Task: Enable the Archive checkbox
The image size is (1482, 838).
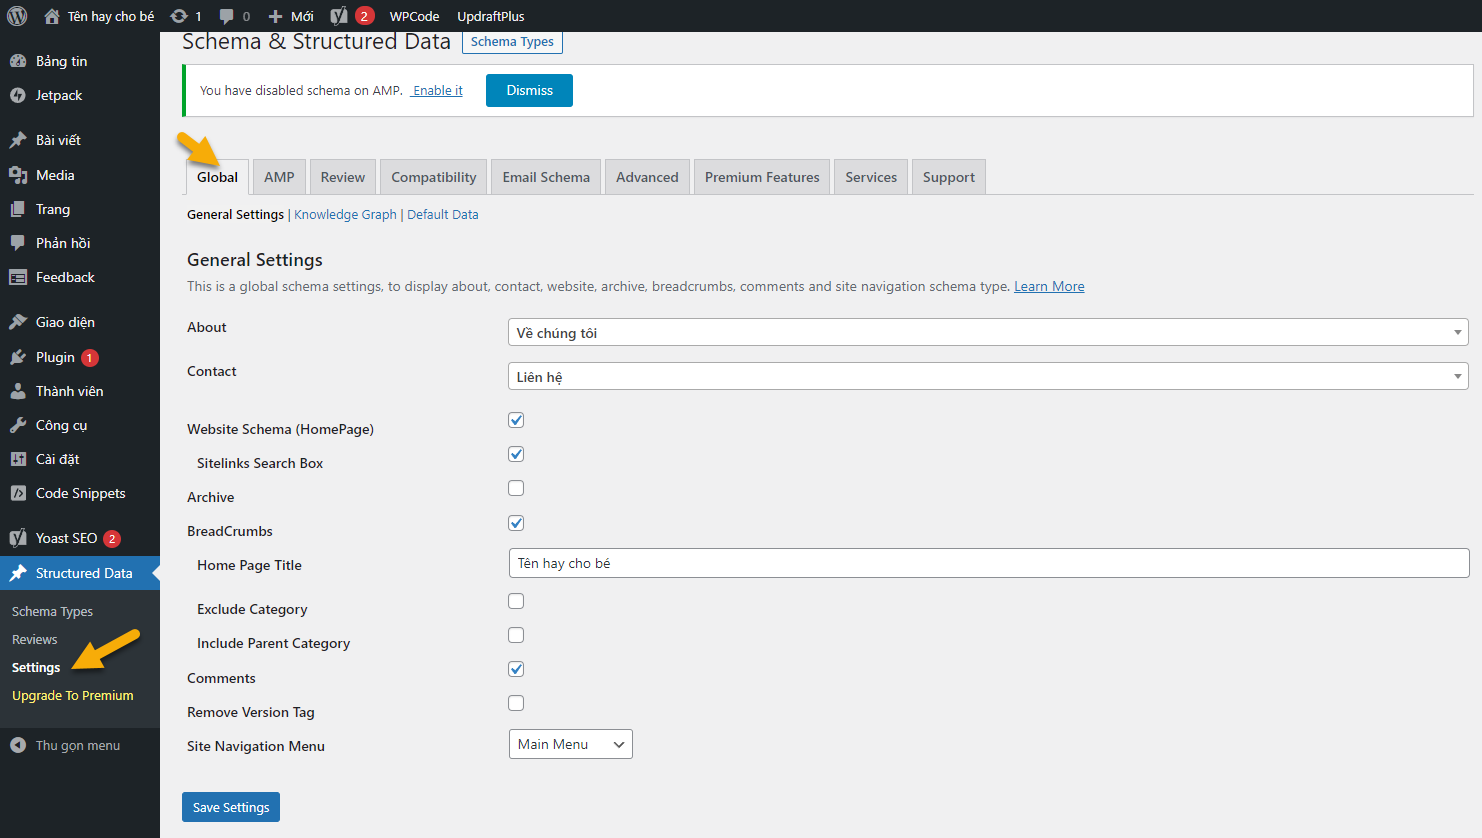Action: point(516,488)
